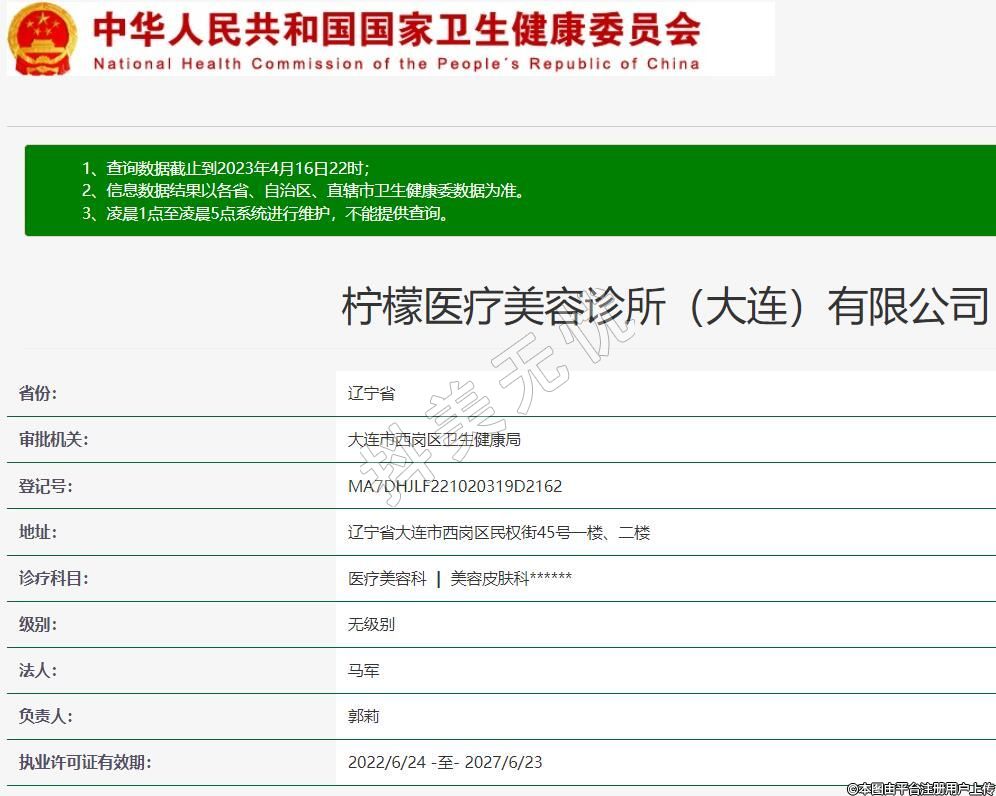Click the 美容皮肤科 department entry
The width and height of the screenshot is (996, 796).
click(x=489, y=578)
